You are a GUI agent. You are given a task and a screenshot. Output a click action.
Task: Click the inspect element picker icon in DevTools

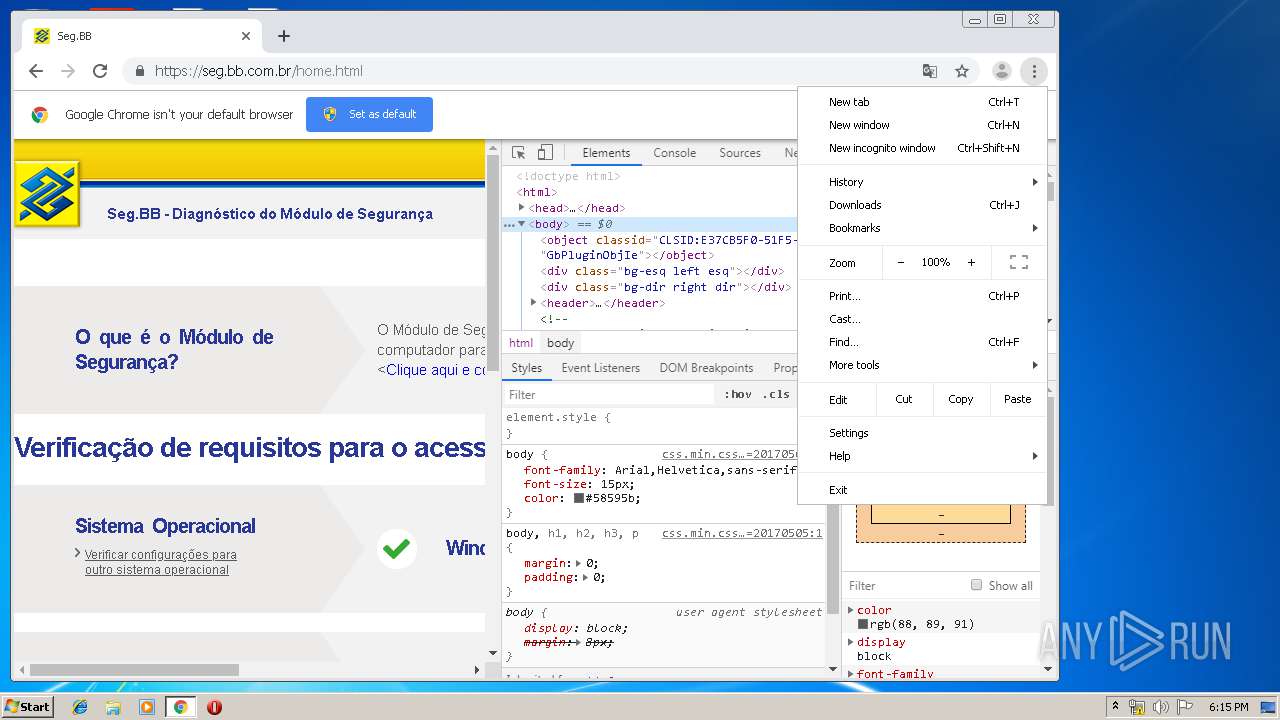point(519,153)
